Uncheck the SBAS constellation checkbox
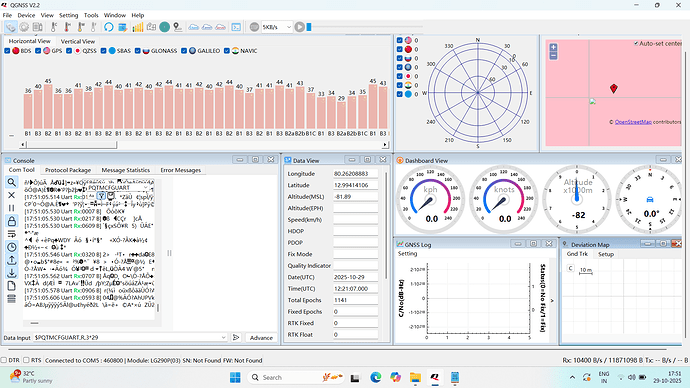 (103, 51)
